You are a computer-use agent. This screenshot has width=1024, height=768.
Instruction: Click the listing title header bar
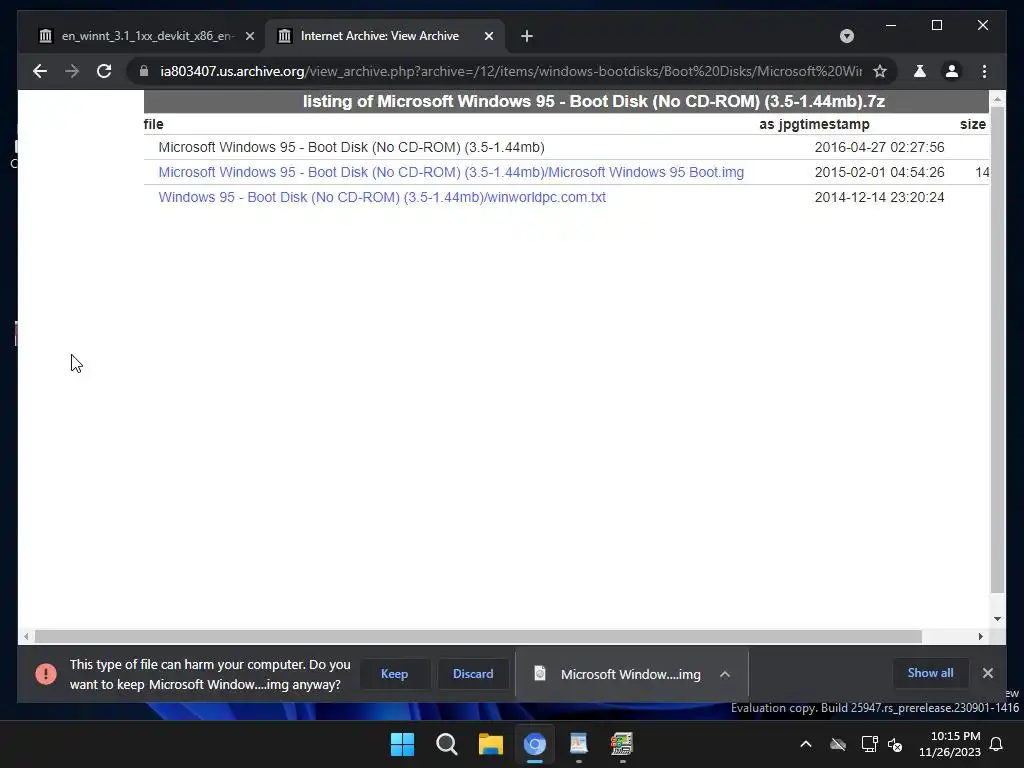(x=566, y=102)
